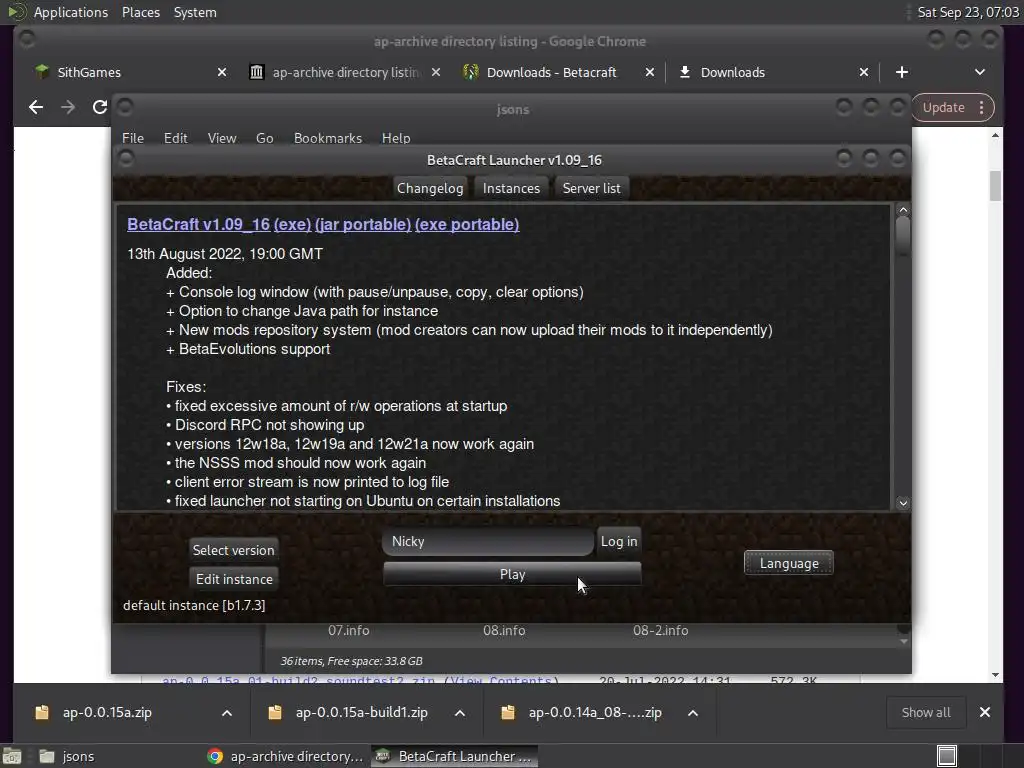The image size is (1024, 768).
Task: Go back in Chrome
Action: (x=36, y=107)
